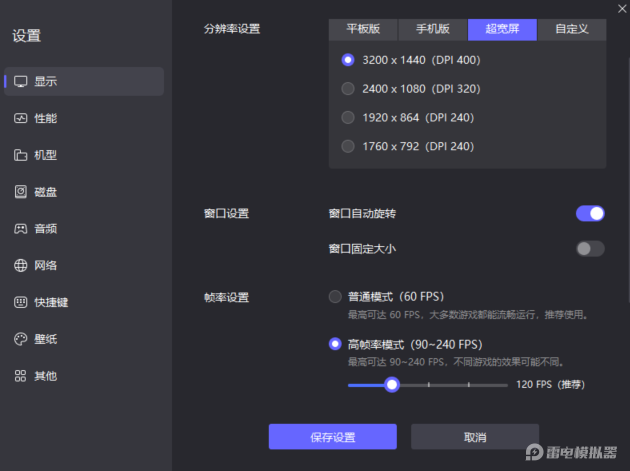The height and width of the screenshot is (471, 630).
Task: Open the 网络 settings page label
Action: click(46, 265)
